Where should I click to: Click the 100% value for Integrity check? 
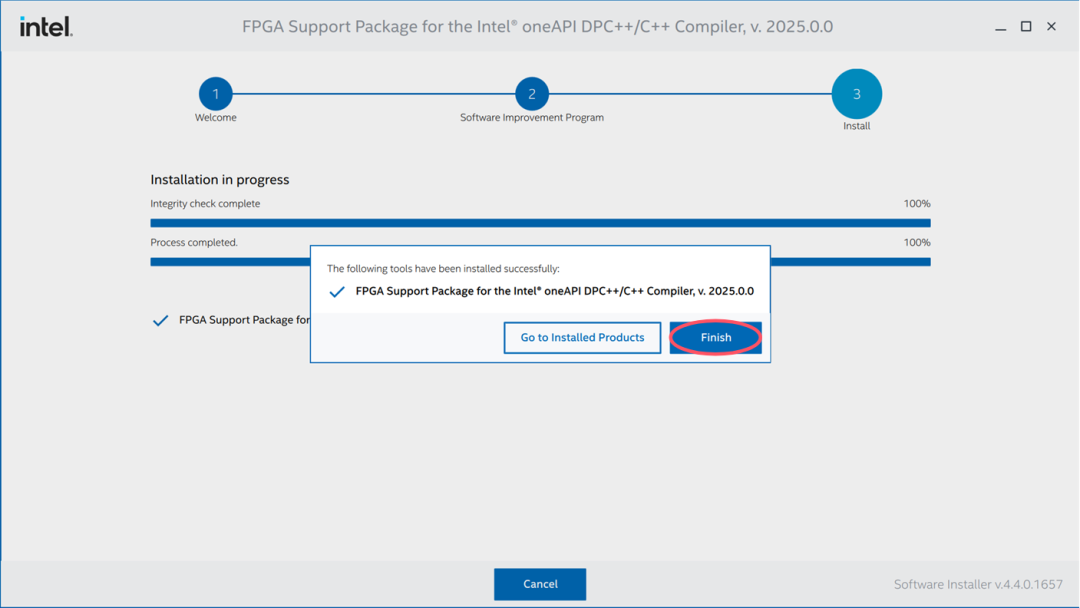pos(917,204)
